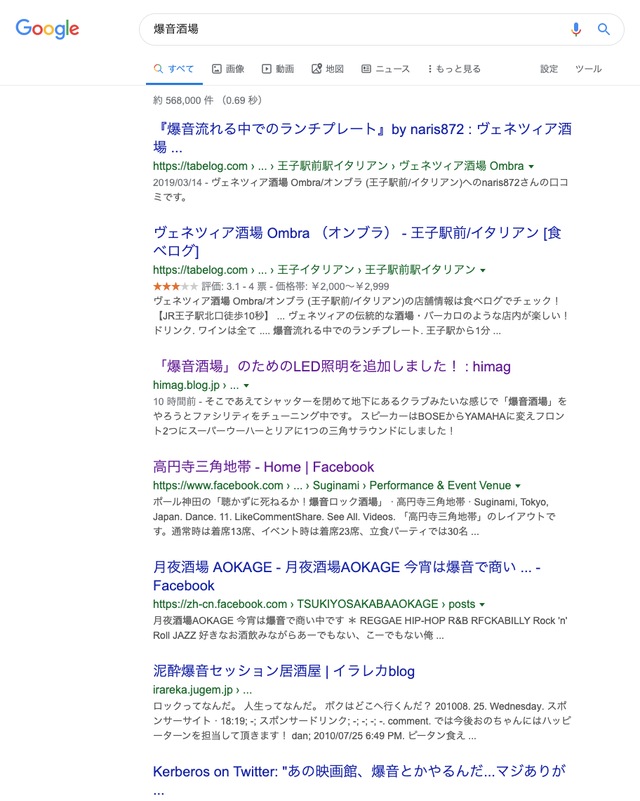640x801 pixels.
Task: Open 高円寺三角地帯 - Home | Facebook result
Action: tap(264, 467)
